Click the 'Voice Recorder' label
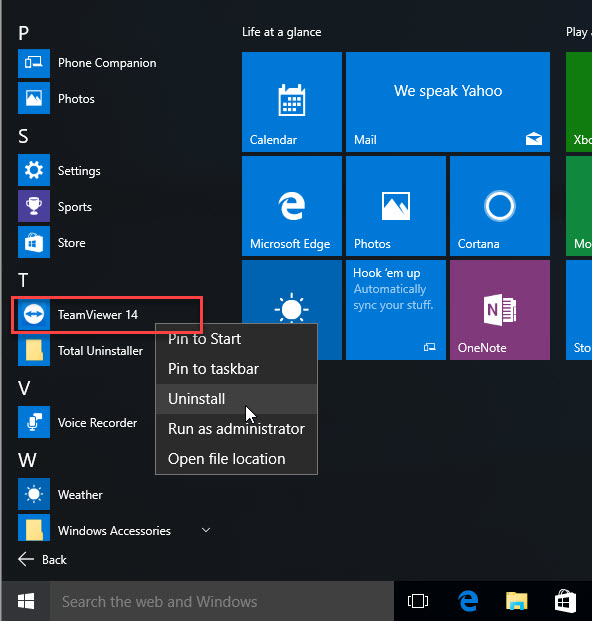Viewport: 592px width, 621px height. 97,423
